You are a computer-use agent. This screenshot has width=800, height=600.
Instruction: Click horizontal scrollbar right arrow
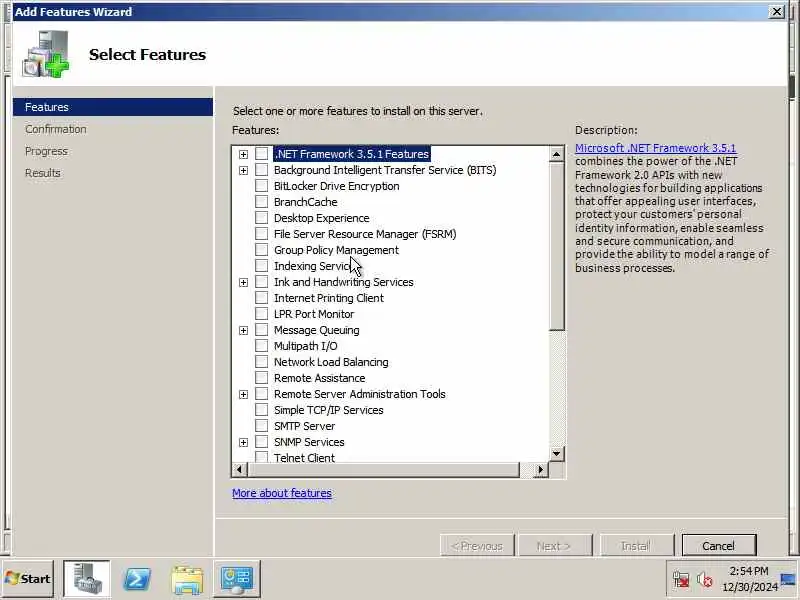pyautogui.click(x=541, y=469)
